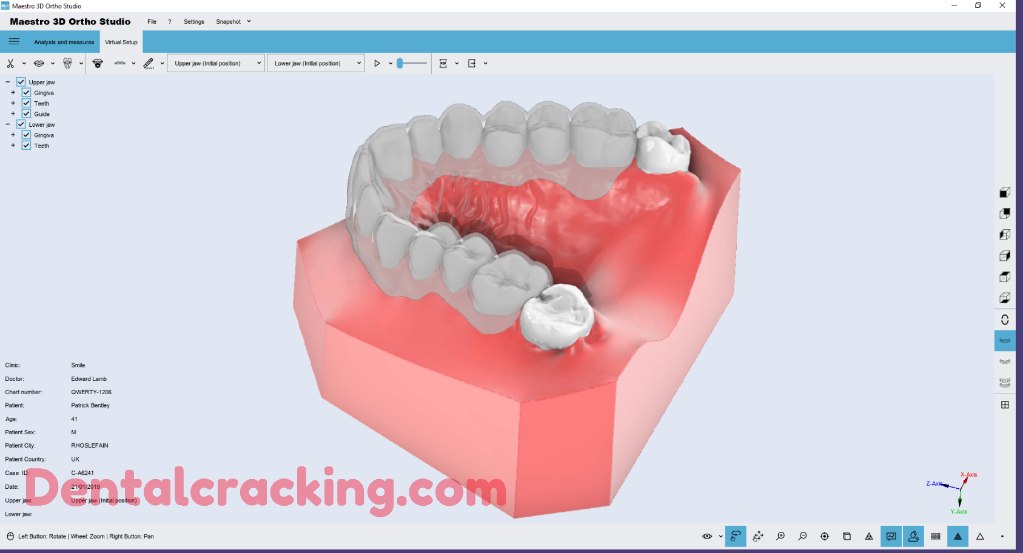This screenshot has width=1023, height=553.
Task: Open the Upper jaw position dropdown
Action: (215, 63)
